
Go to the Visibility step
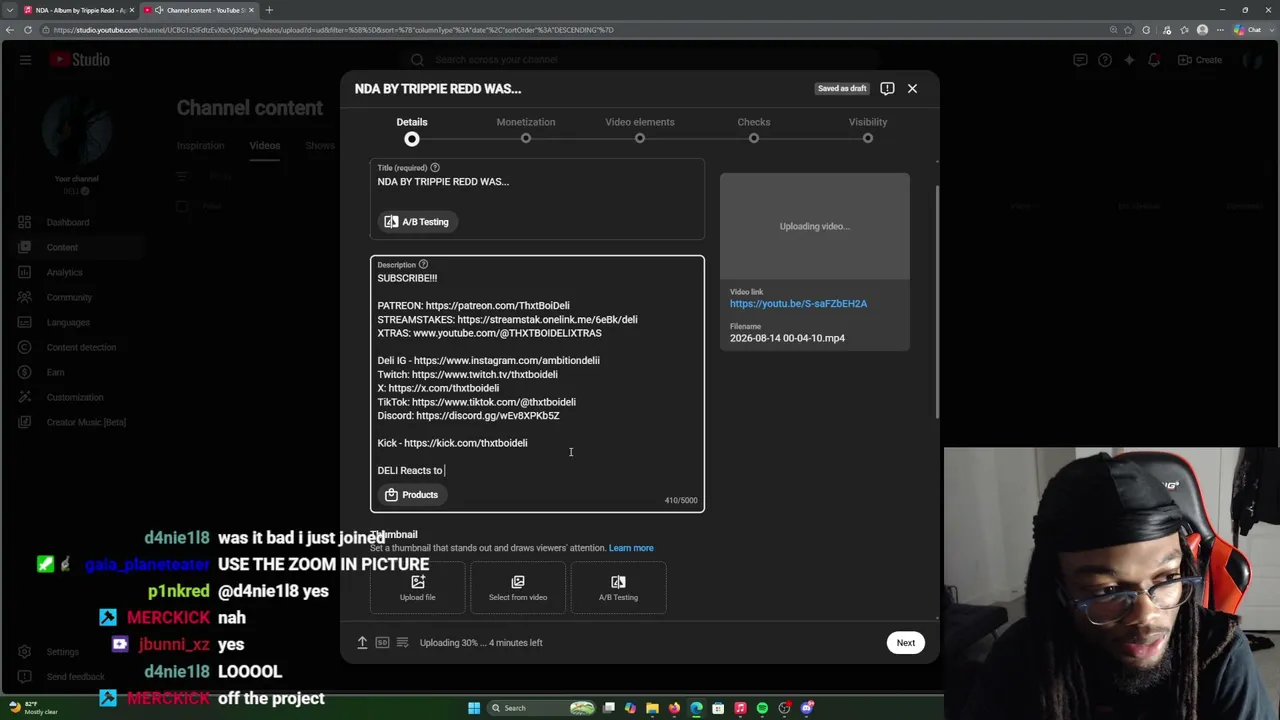coord(868,129)
